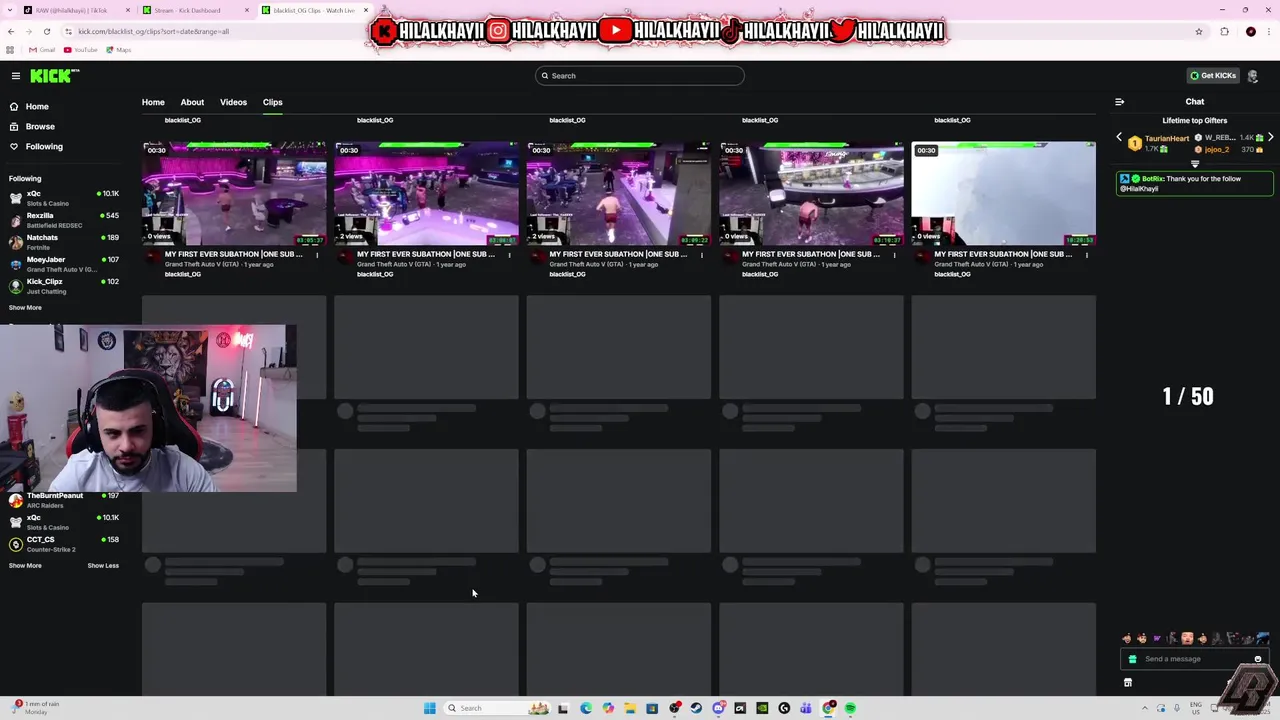The image size is (1280, 720).
Task: Play the fourth clip thumbnail
Action: [x=811, y=193]
